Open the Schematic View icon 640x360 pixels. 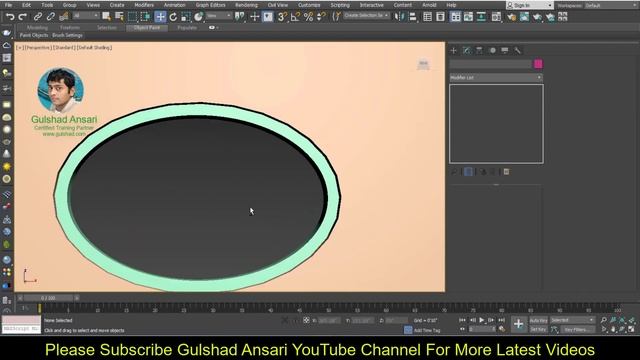pyautogui.click(x=481, y=17)
